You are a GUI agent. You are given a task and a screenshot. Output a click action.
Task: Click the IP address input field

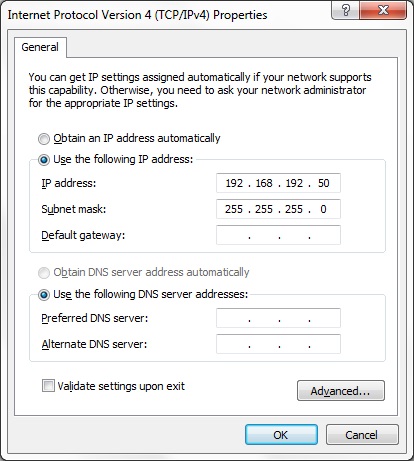tap(278, 183)
